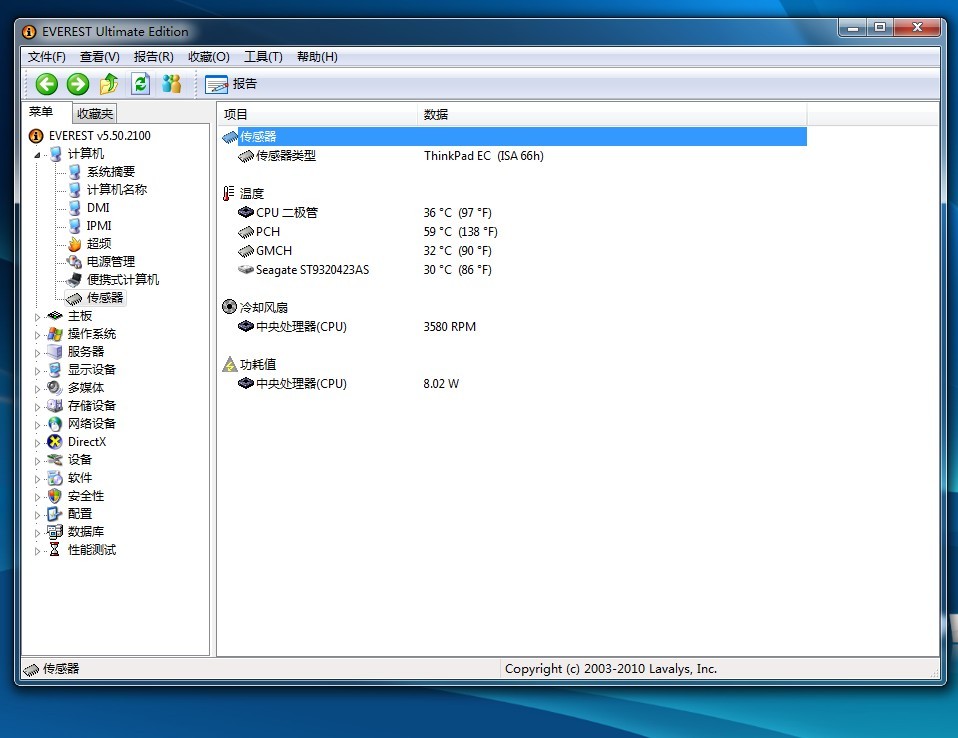The width and height of the screenshot is (958, 738).
Task: Select the highlighted 传感器 header row
Action: (x=513, y=136)
